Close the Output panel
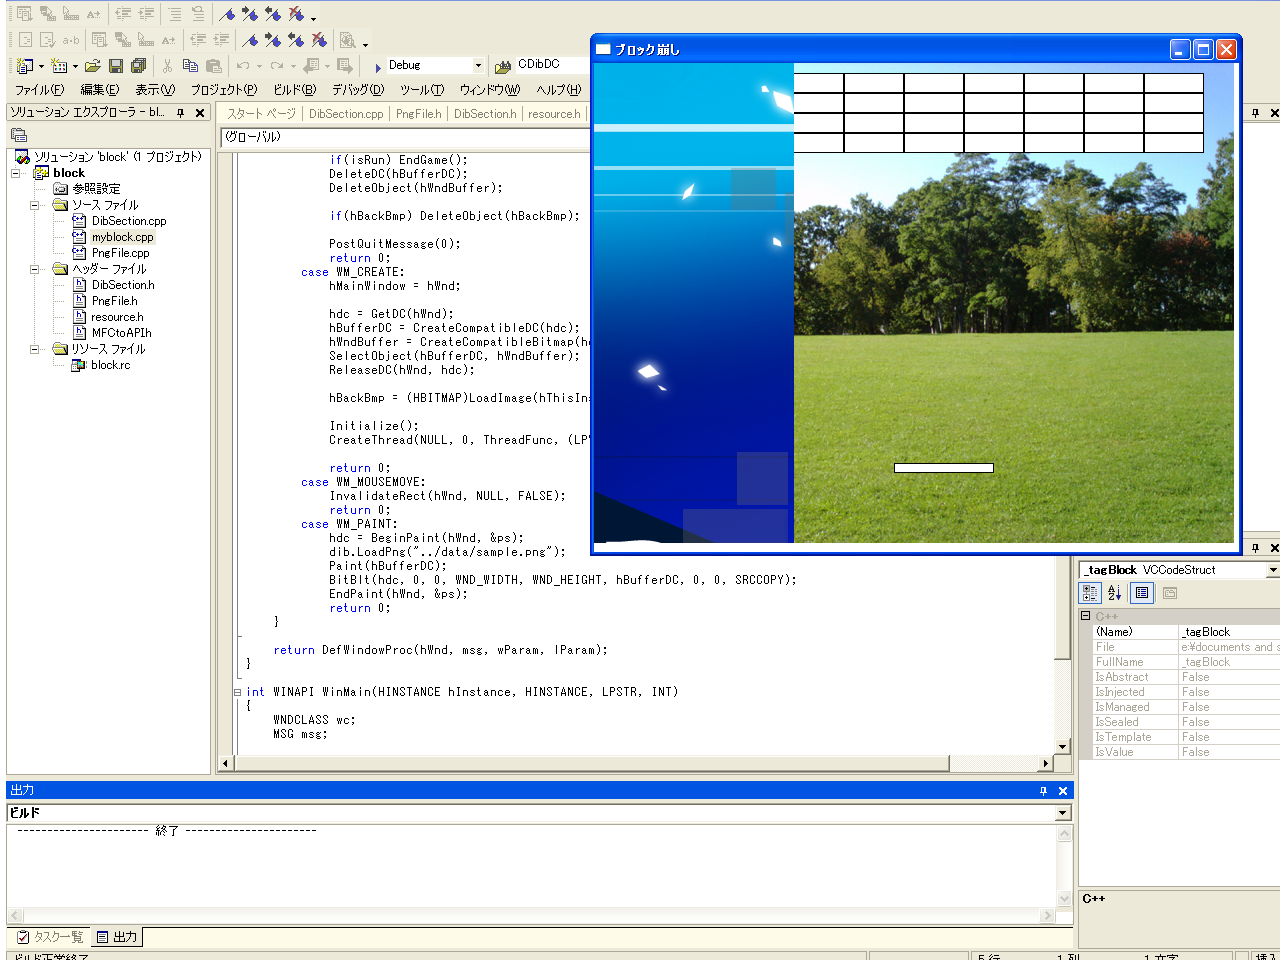The image size is (1280, 960). point(1063,791)
